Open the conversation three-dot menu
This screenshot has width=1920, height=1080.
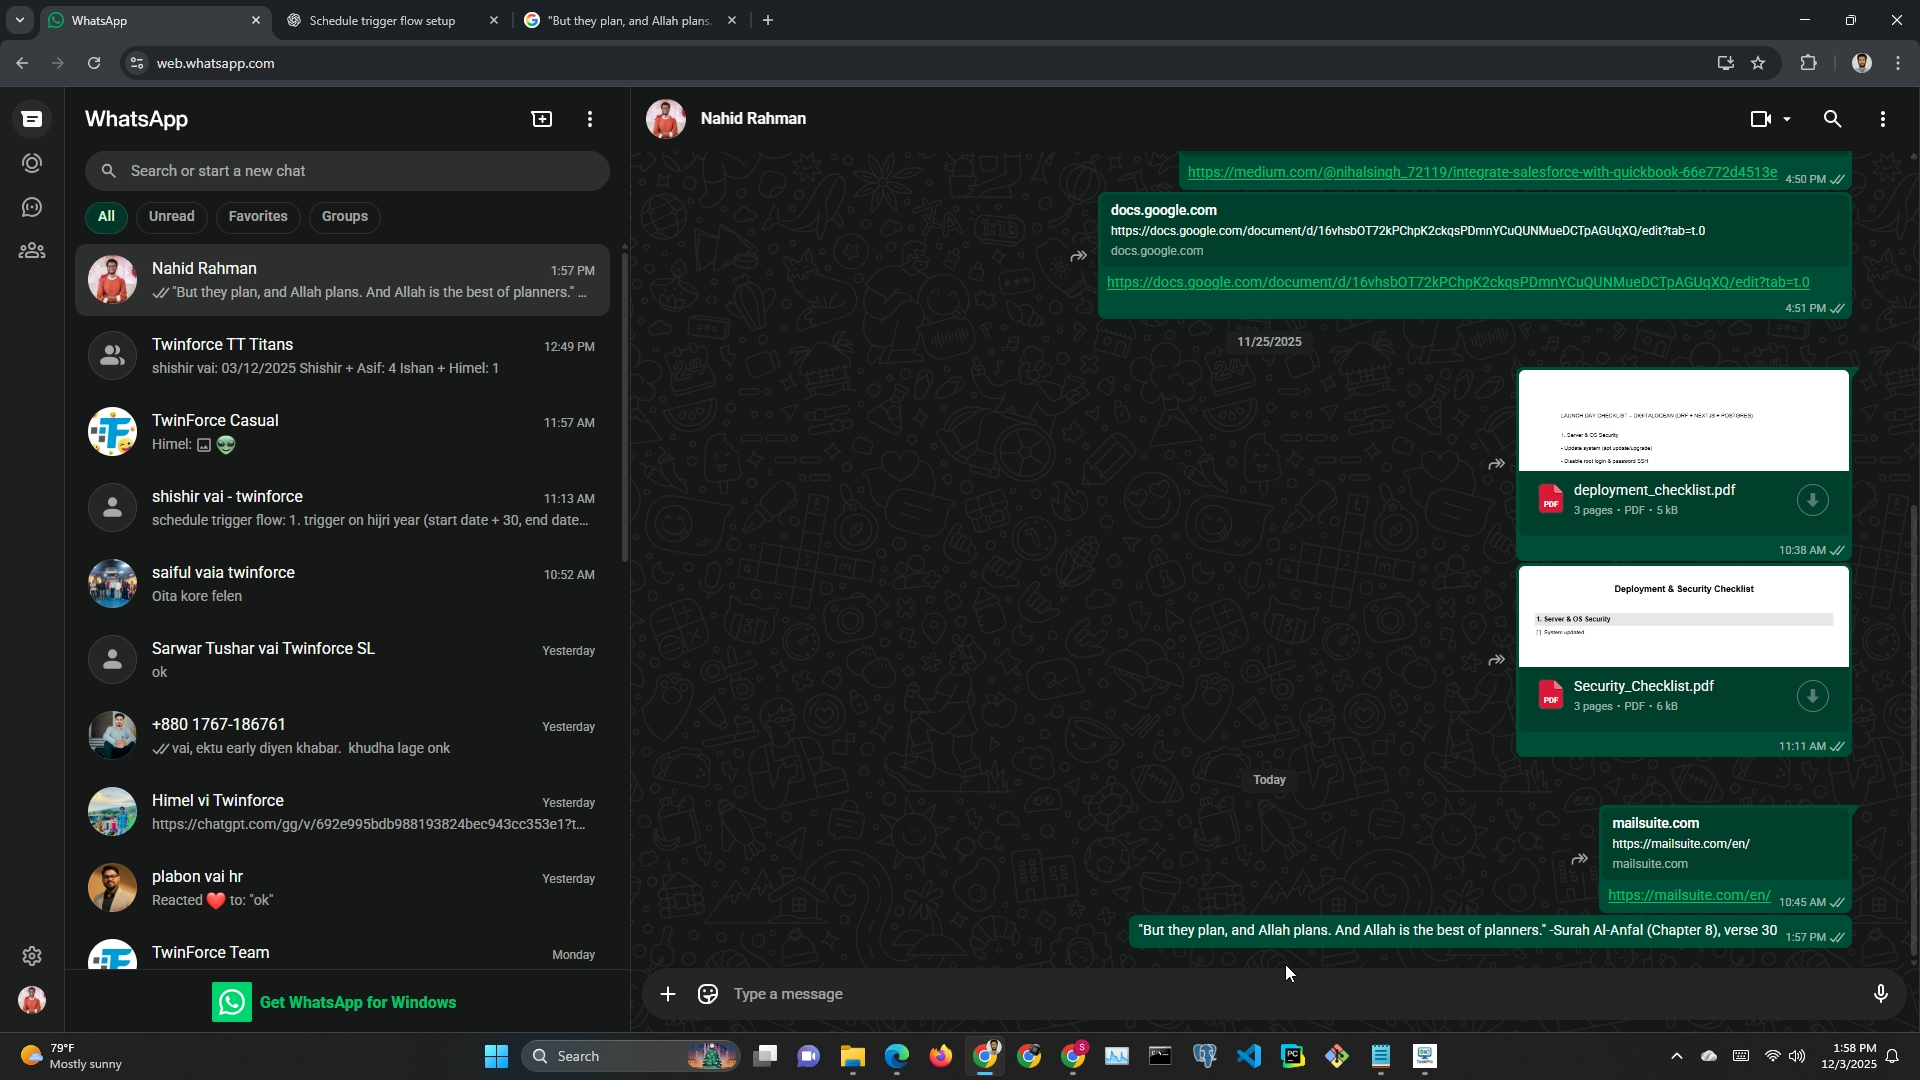pos(1883,119)
